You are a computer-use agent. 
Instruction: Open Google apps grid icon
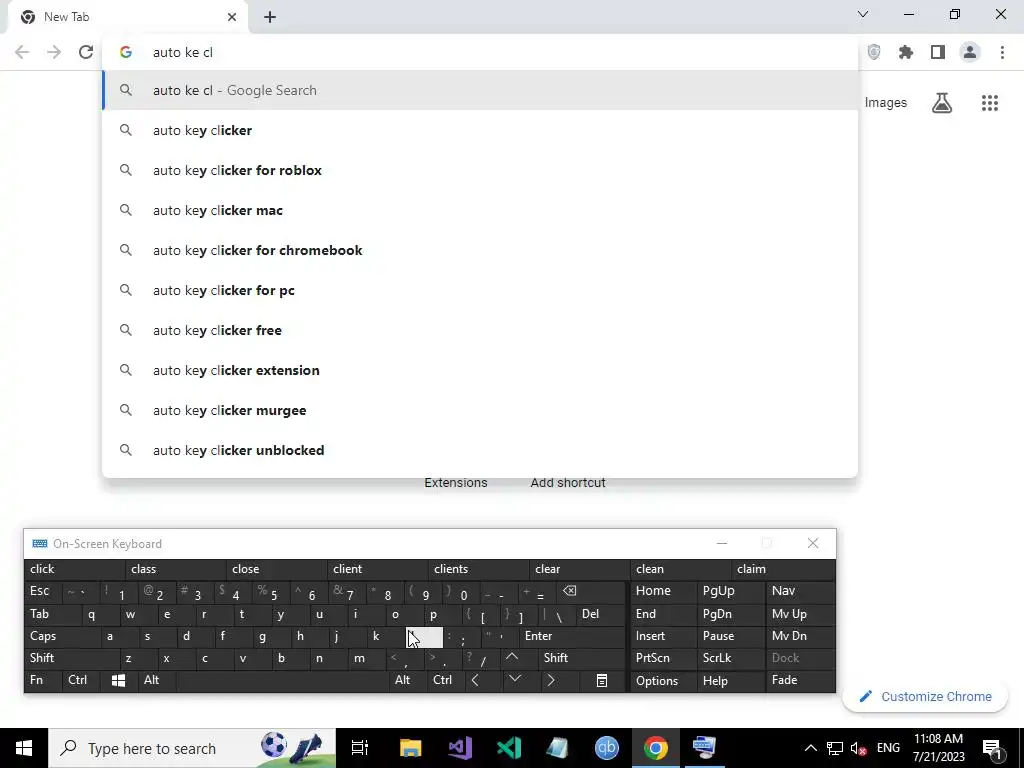[x=990, y=103]
